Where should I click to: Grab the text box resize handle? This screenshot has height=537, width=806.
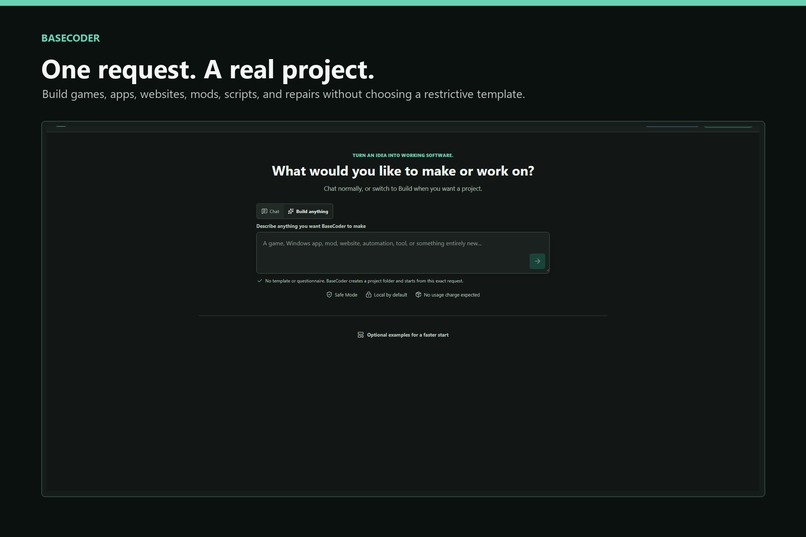(x=547, y=270)
